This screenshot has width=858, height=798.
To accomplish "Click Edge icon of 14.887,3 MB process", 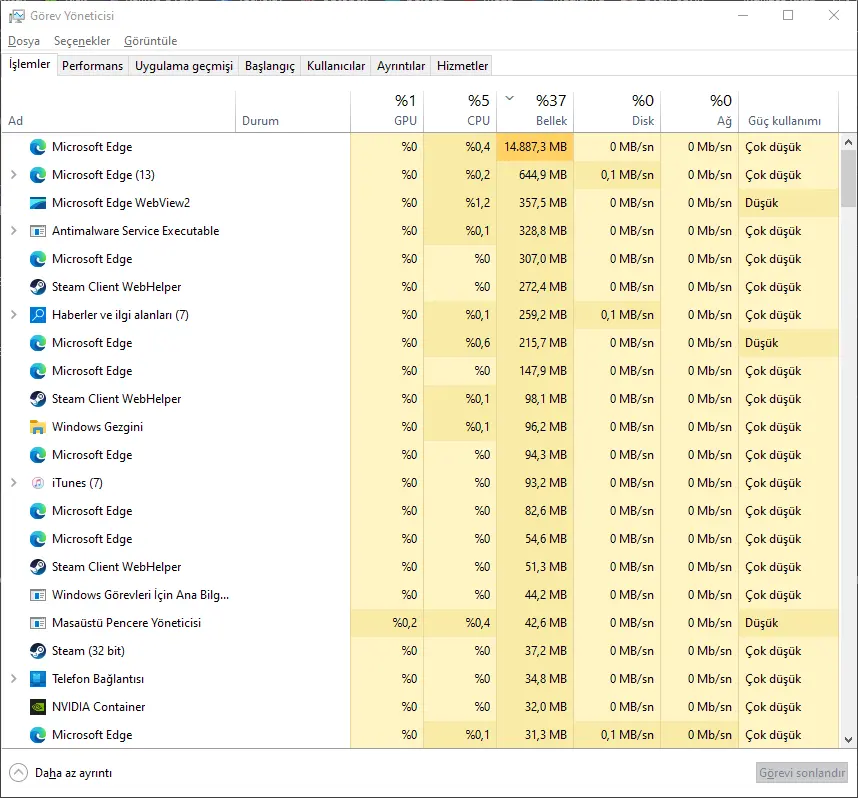I will [x=38, y=147].
